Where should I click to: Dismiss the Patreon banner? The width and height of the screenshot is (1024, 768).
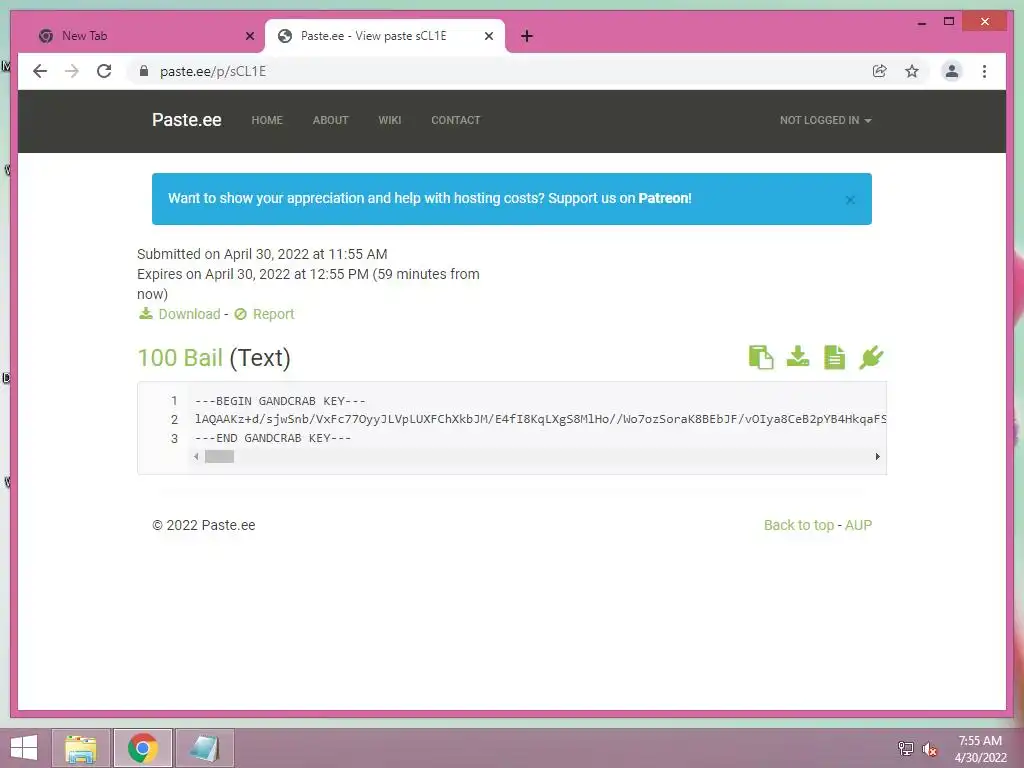850,200
